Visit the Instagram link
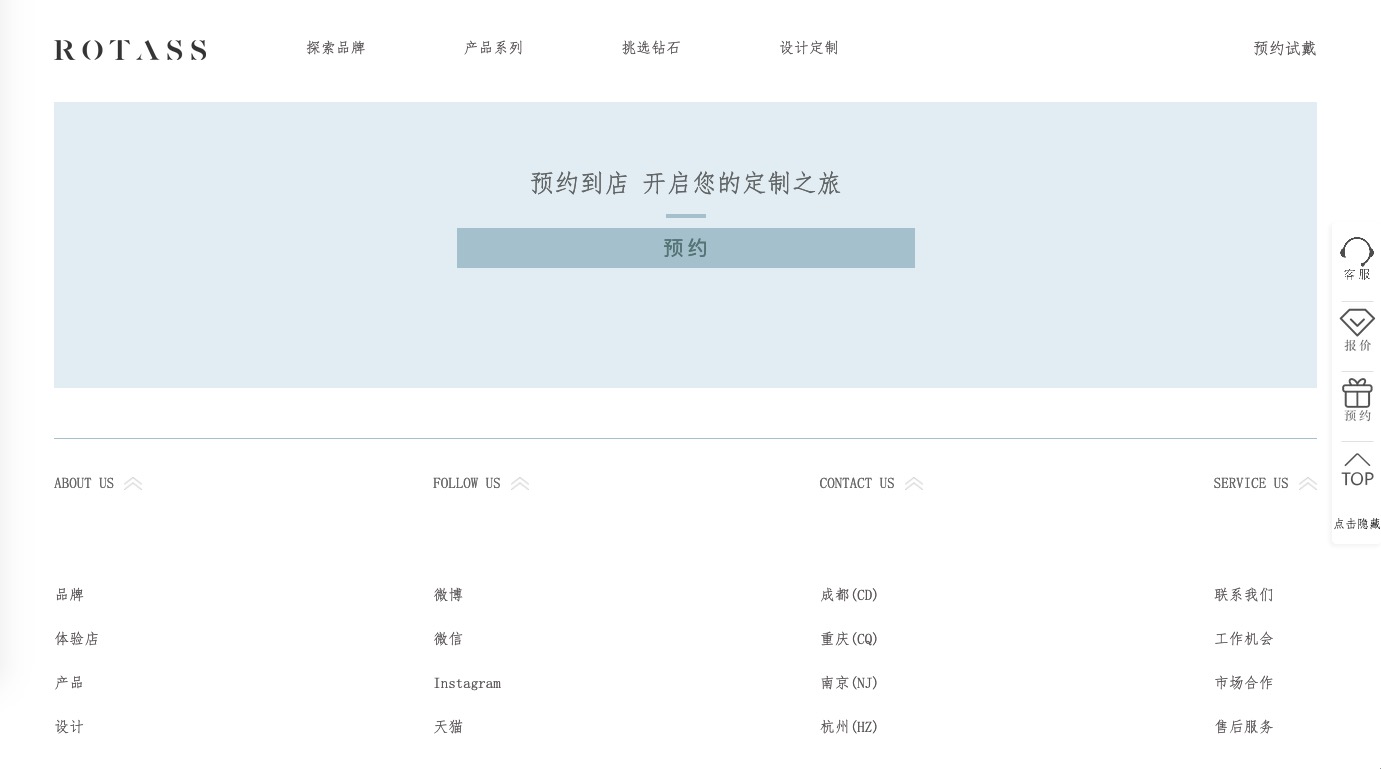 point(467,684)
